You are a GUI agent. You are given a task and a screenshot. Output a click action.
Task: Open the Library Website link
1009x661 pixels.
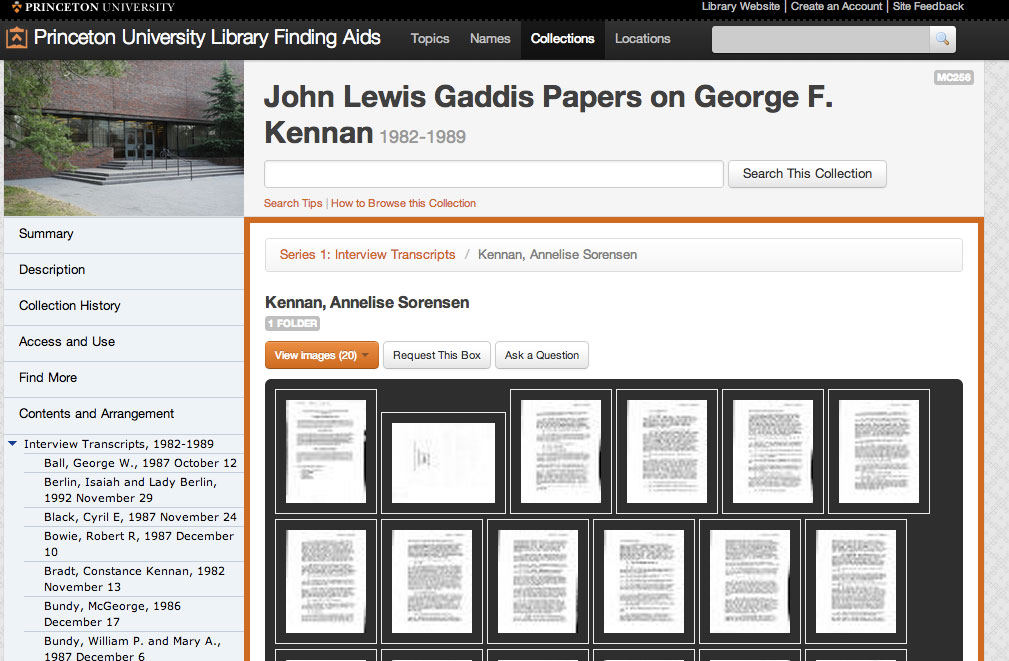tap(741, 6)
